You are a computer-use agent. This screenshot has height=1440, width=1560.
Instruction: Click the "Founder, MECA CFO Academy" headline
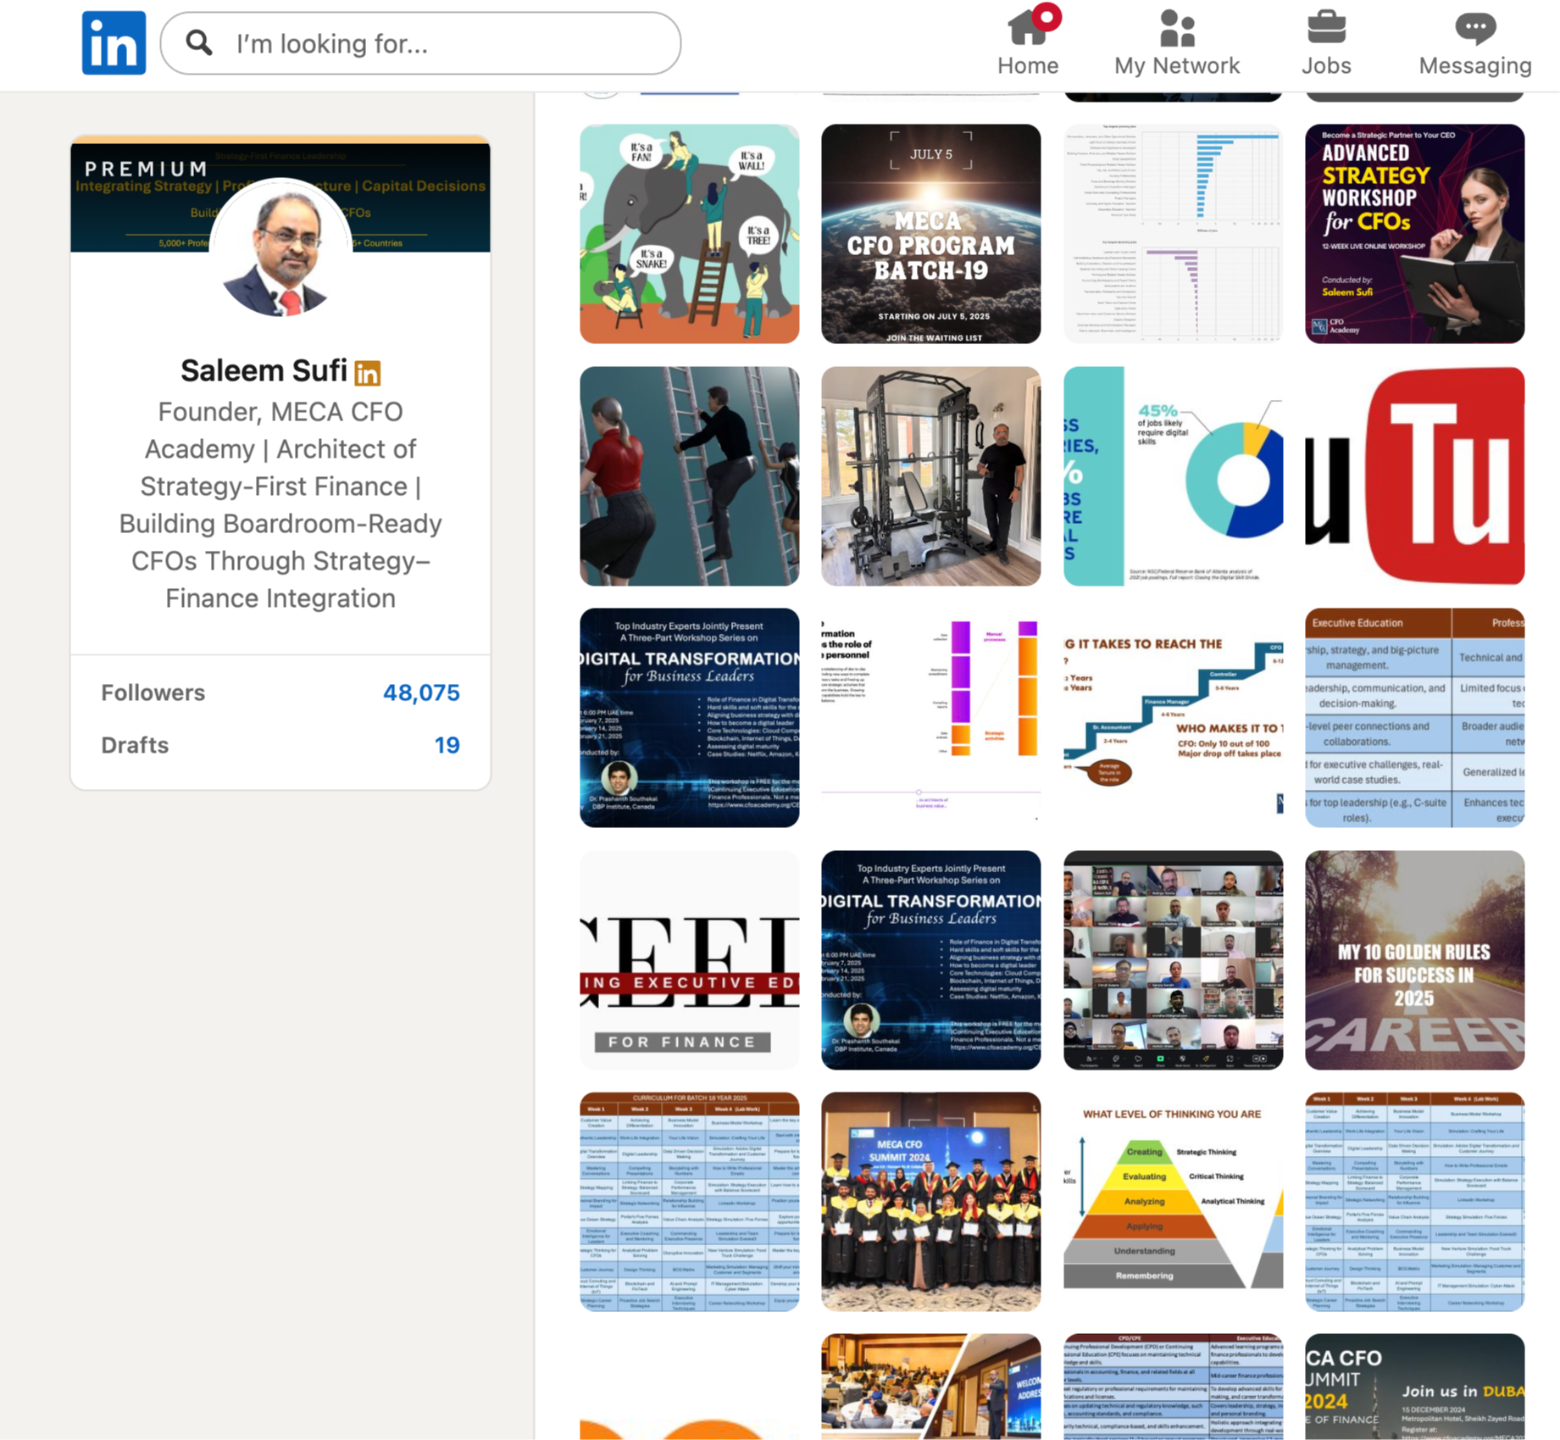point(281,505)
